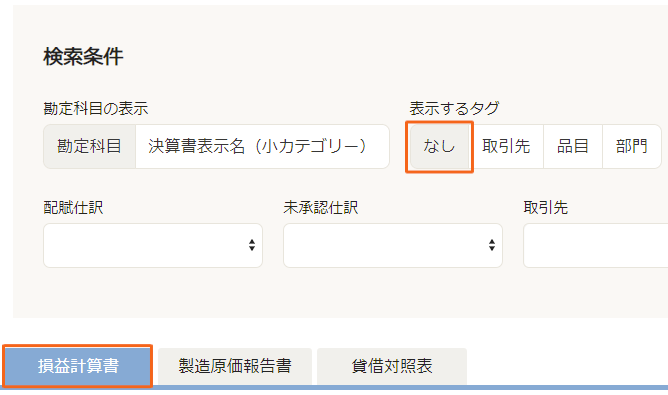Screen dimensions: 668x395
Task: Select 決算書表示名（小カテゴリー） display option
Action: pos(262,147)
